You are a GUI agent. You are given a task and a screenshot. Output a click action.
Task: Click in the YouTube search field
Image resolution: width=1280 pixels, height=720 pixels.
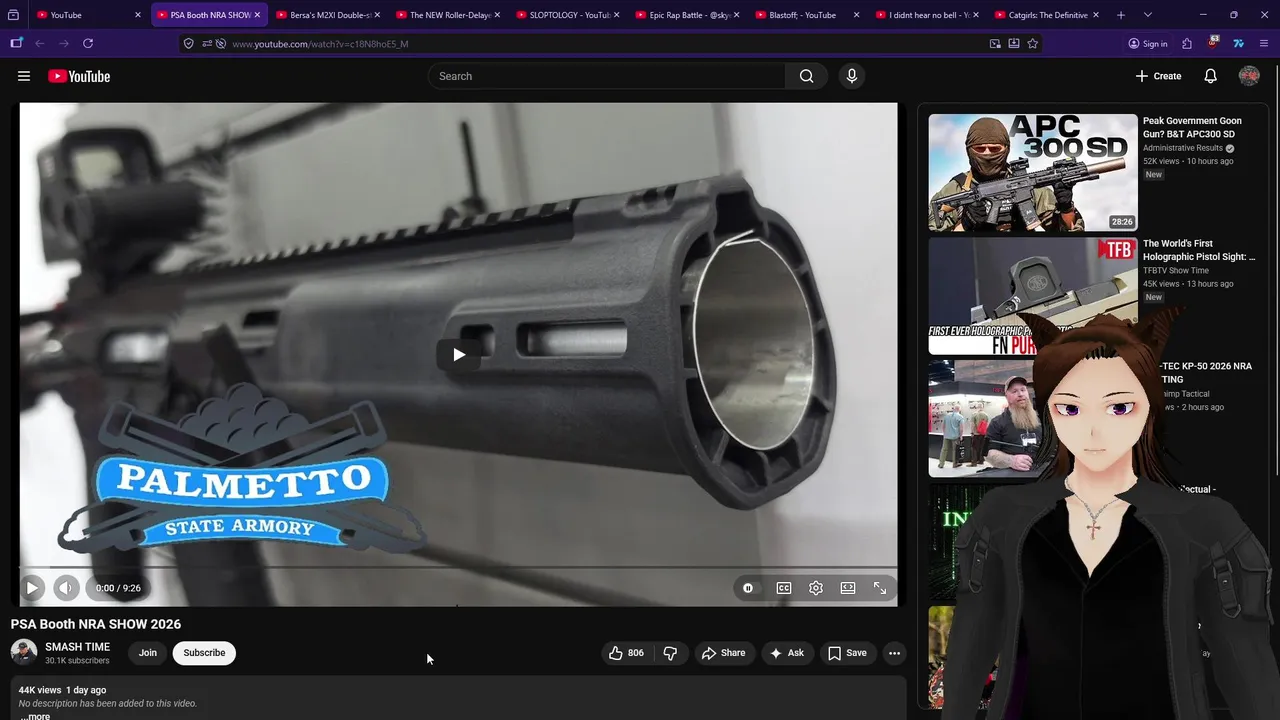pyautogui.click(x=607, y=76)
